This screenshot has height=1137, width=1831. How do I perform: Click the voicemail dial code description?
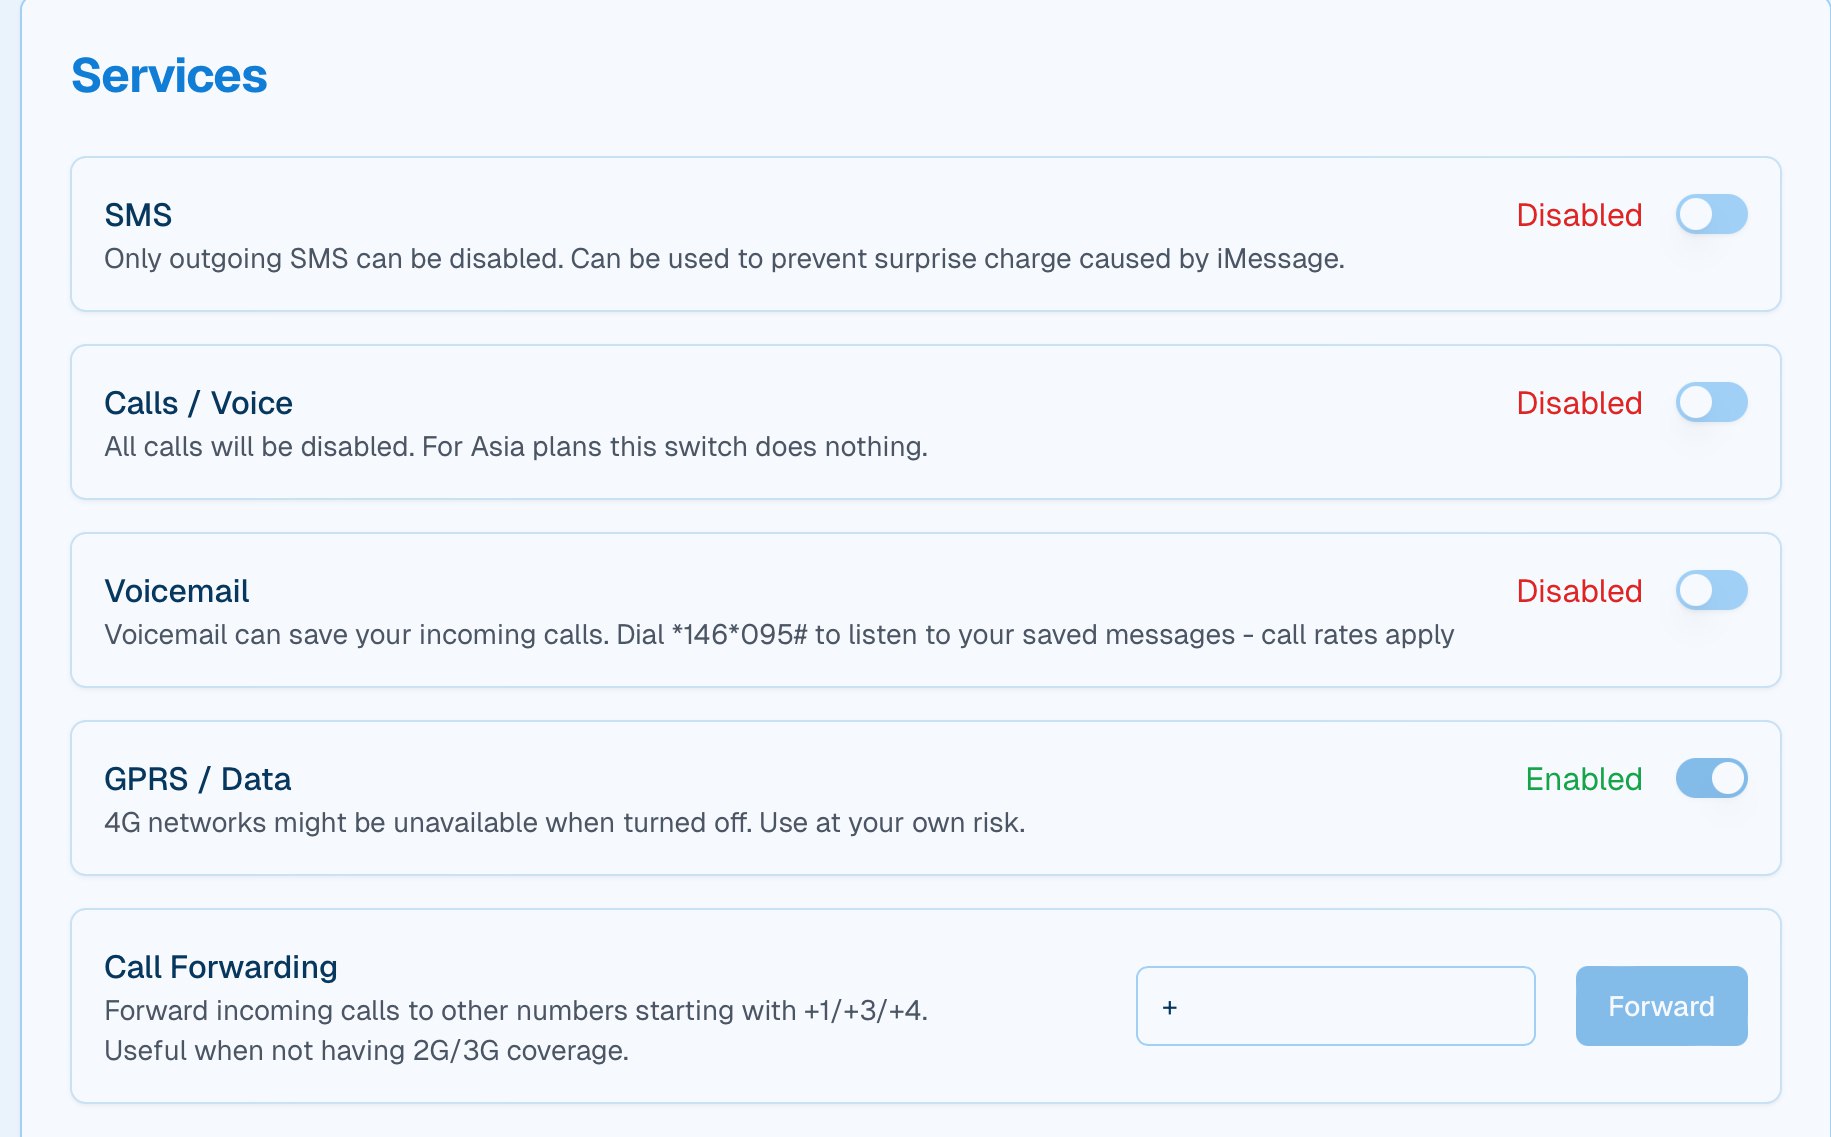click(779, 635)
